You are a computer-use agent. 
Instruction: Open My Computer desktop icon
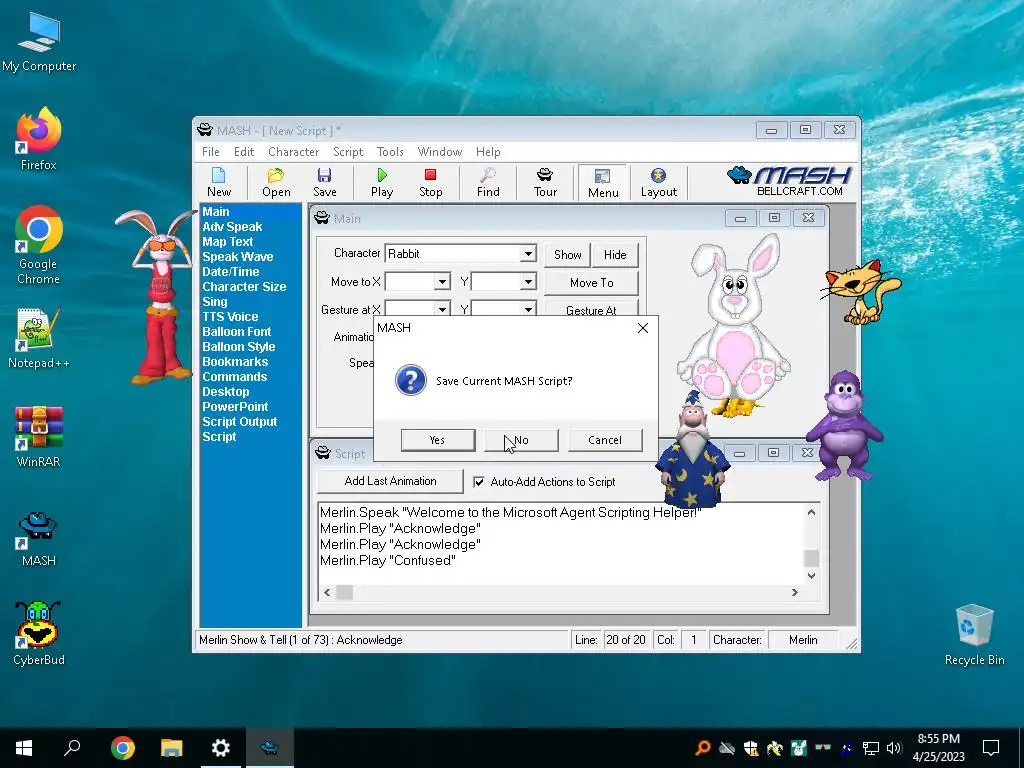(39, 43)
